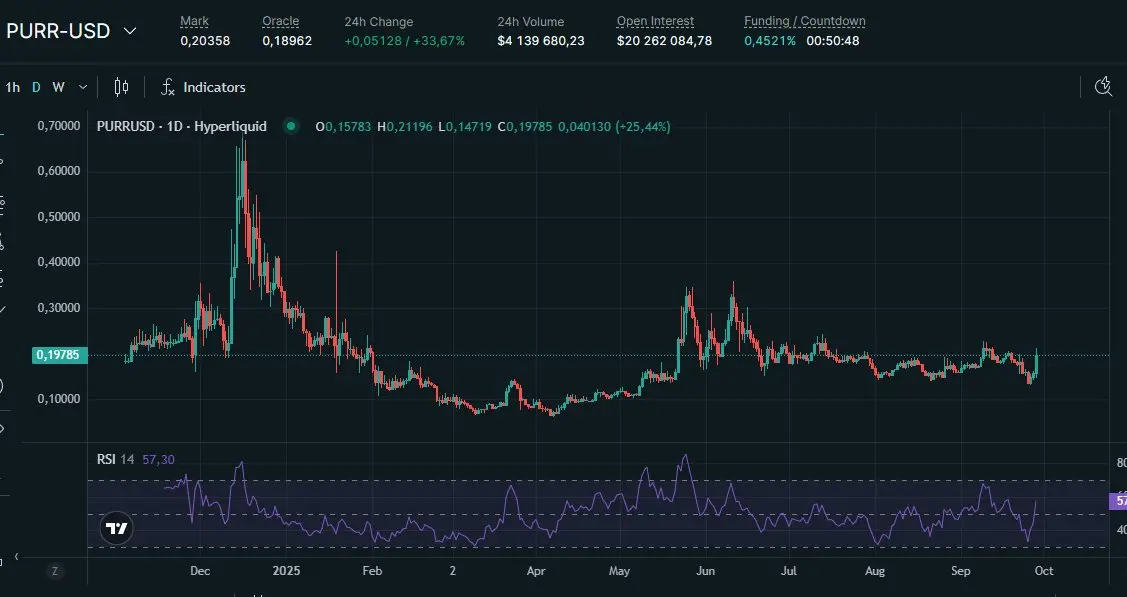Screen dimensions: 1127x597
Task: Click the +25,44% change in OHLC legend
Action: pos(643,126)
